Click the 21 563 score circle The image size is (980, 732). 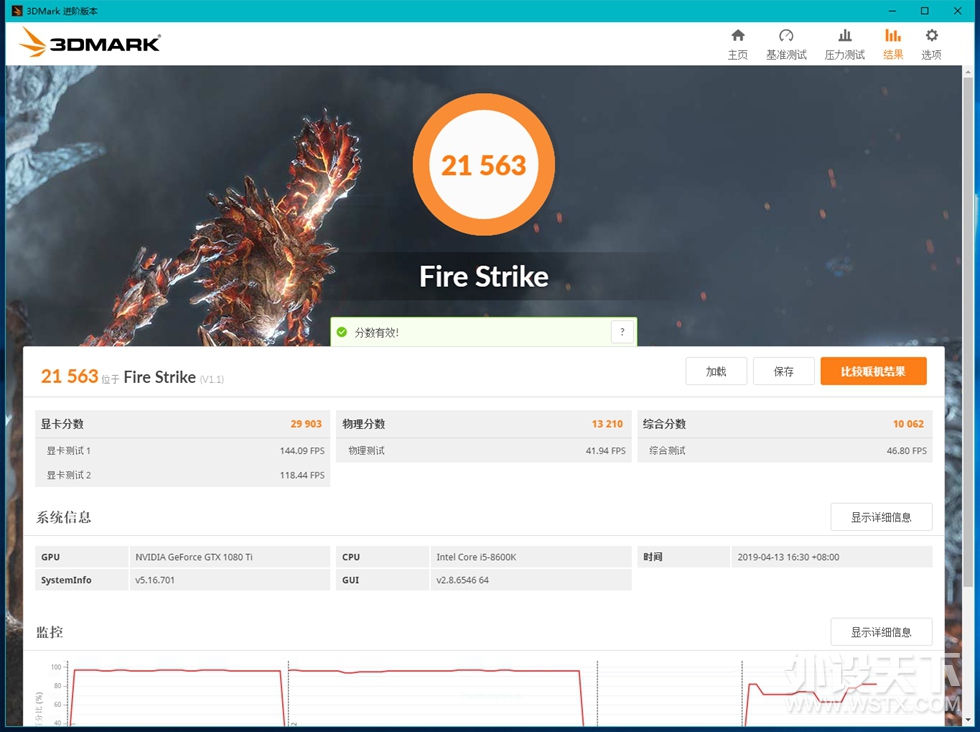coord(484,164)
